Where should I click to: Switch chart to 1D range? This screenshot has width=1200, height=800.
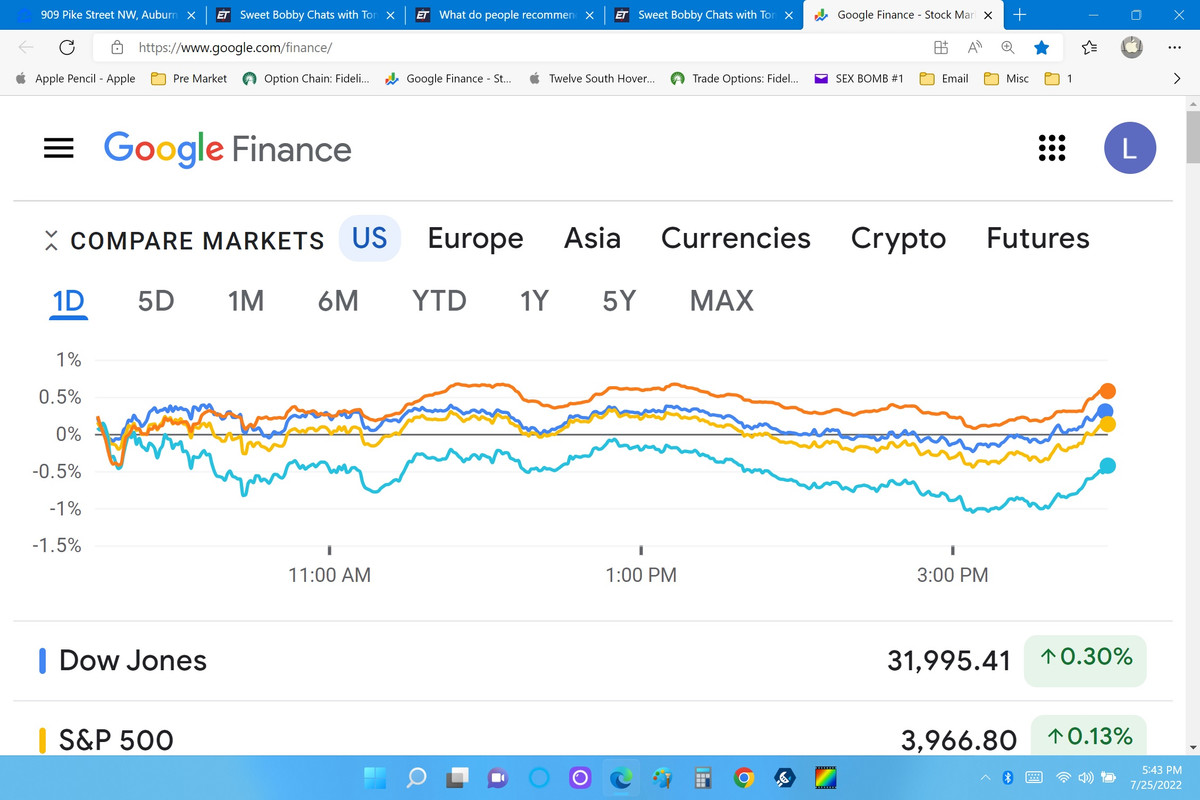pos(70,301)
